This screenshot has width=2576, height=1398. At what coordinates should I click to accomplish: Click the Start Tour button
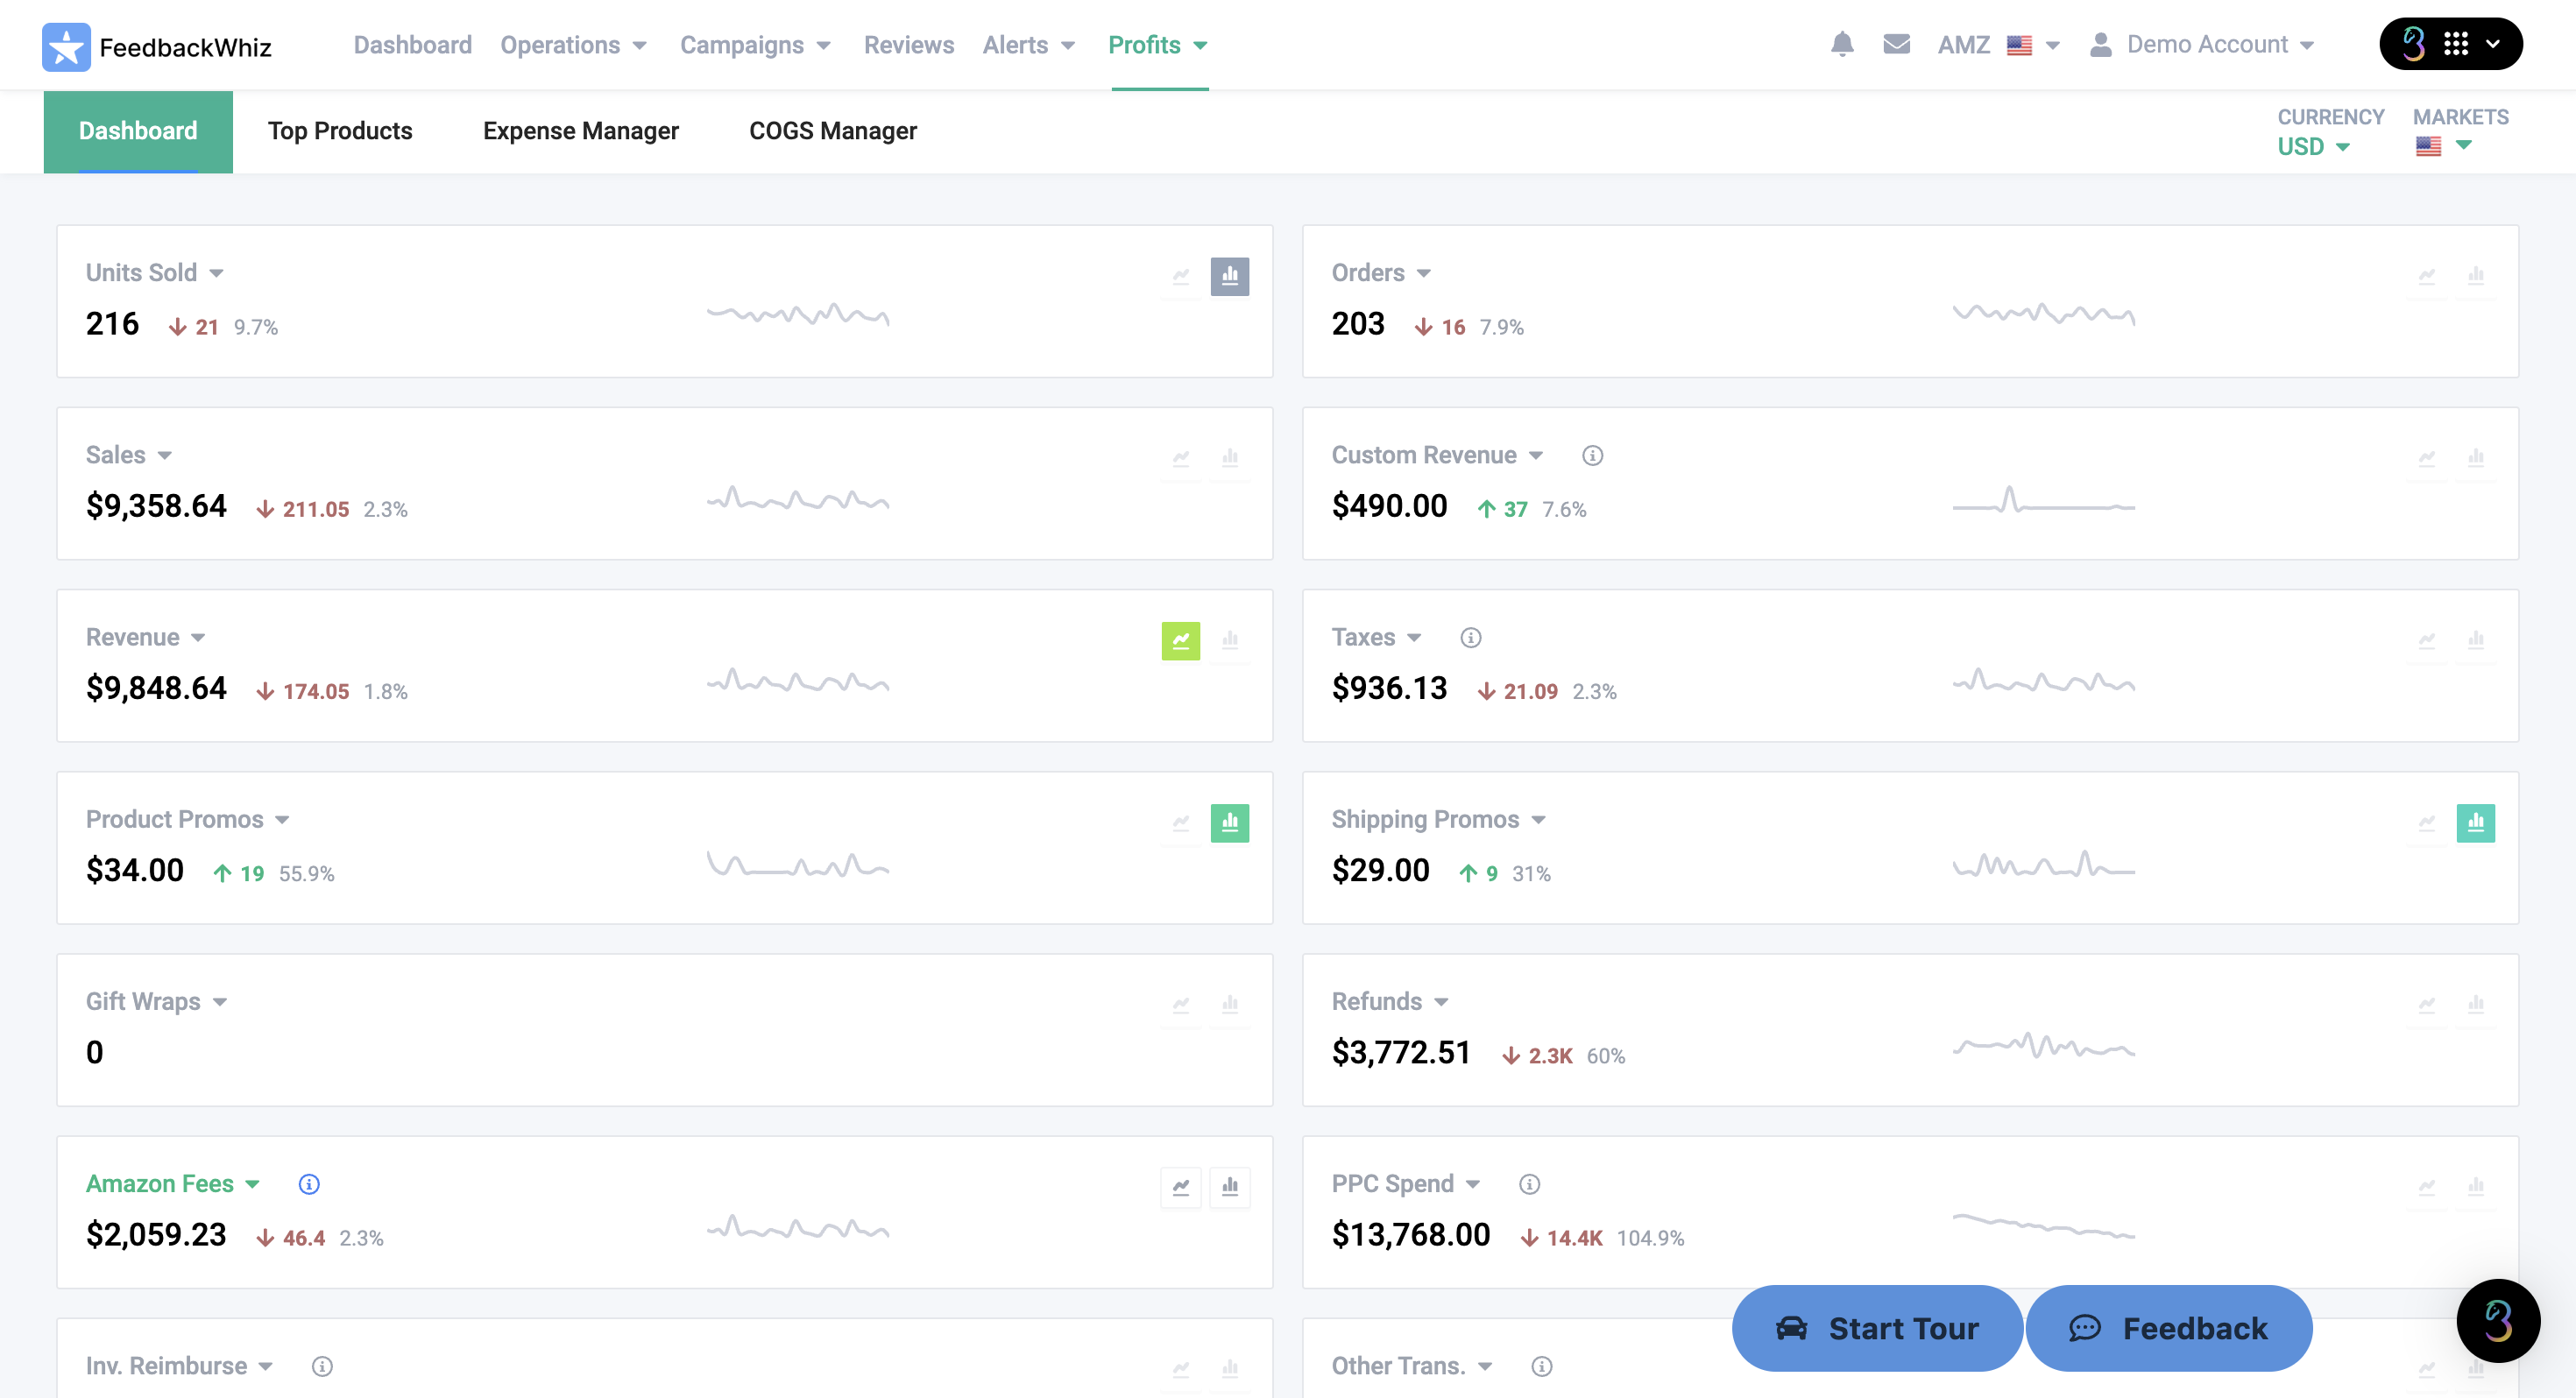point(1877,1328)
